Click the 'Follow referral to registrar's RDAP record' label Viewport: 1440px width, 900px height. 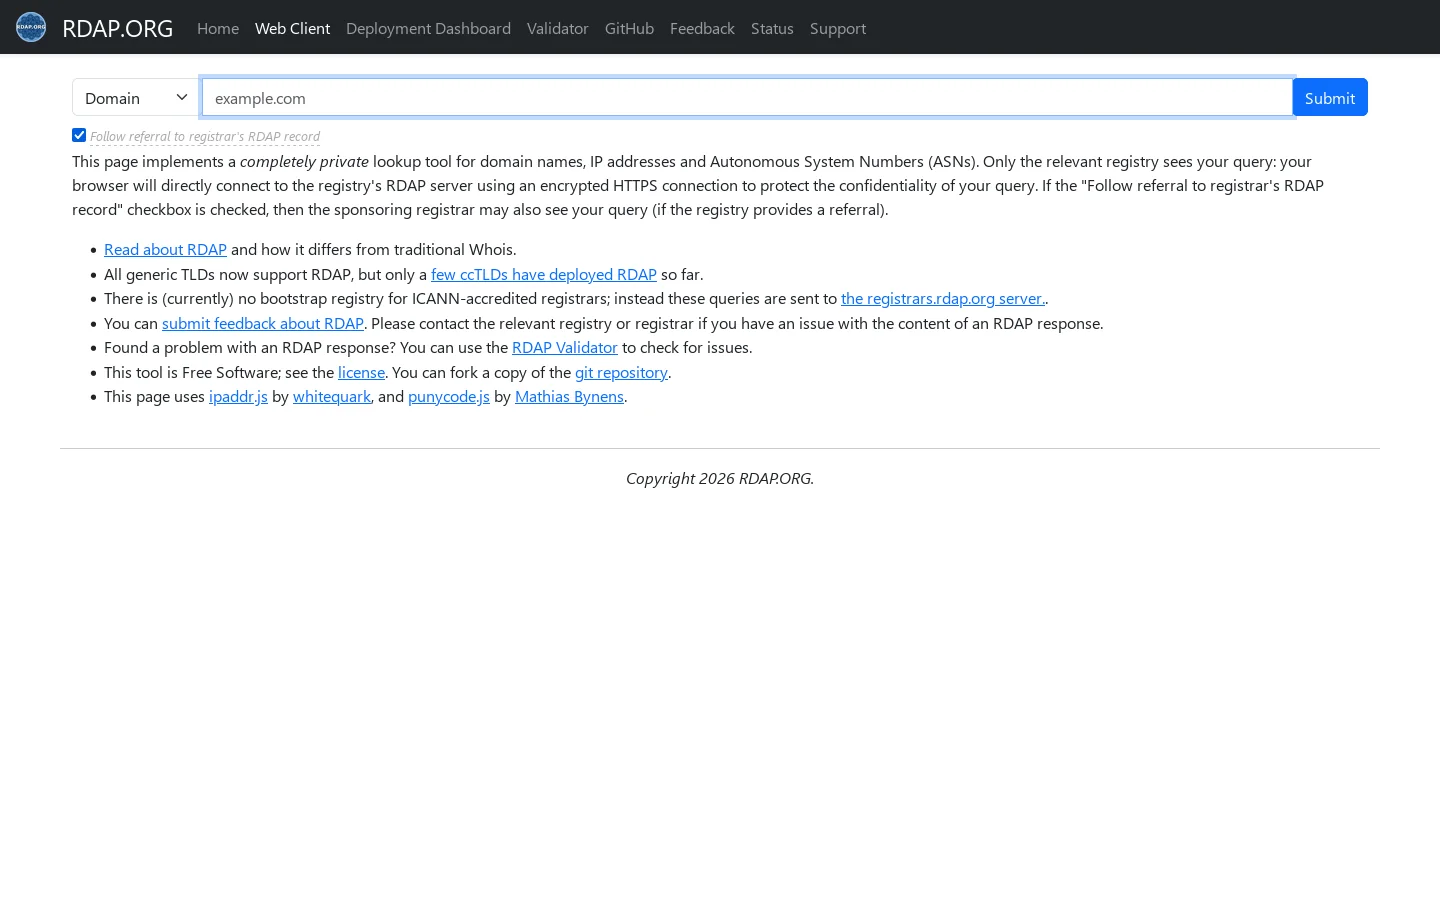click(x=205, y=136)
